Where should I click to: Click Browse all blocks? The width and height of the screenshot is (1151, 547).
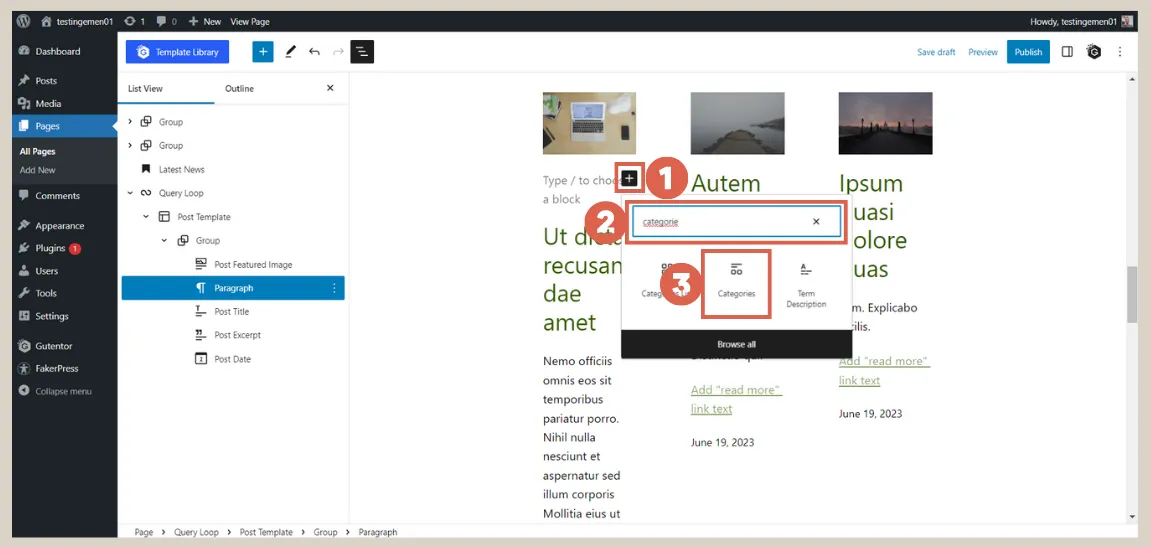[736, 344]
